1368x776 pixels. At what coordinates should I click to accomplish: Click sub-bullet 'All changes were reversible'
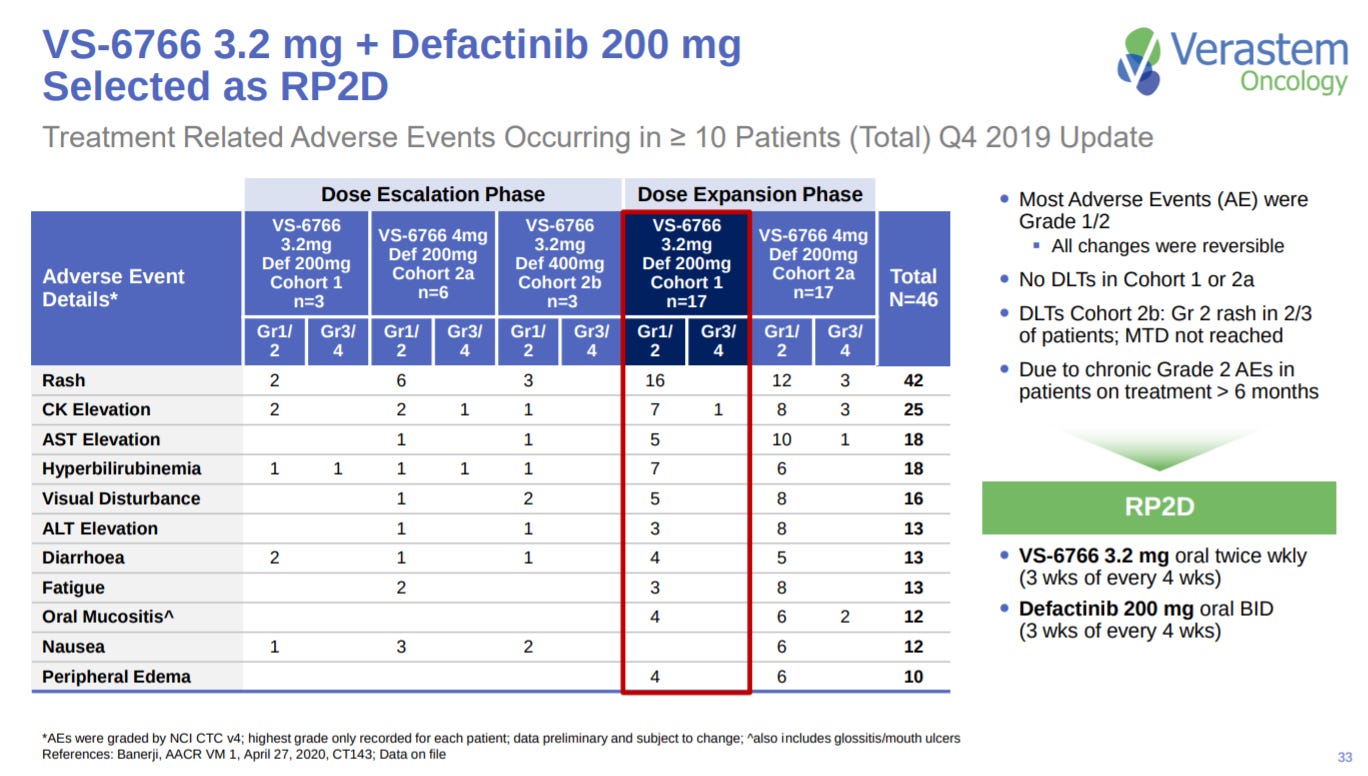pos(1159,246)
